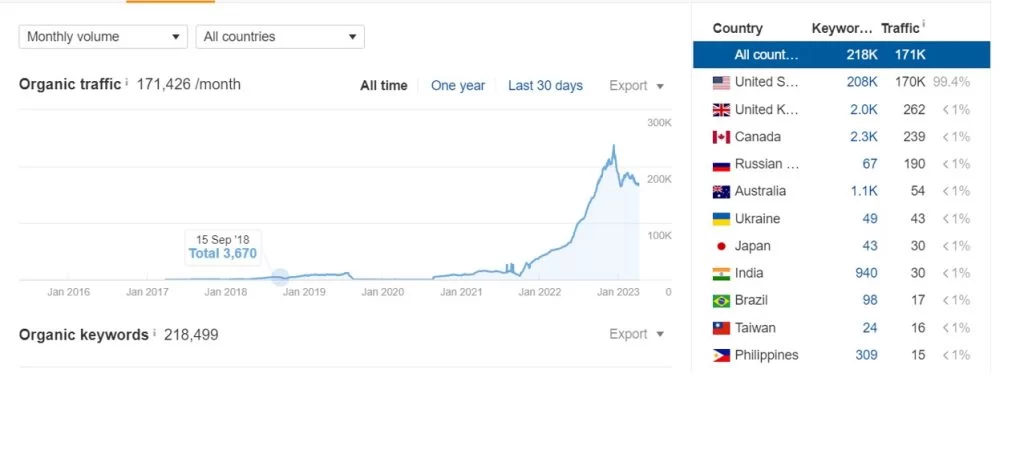Click the 15 Sep '18 chart data point
Viewport: 1024px width, 467px height.
[280, 277]
